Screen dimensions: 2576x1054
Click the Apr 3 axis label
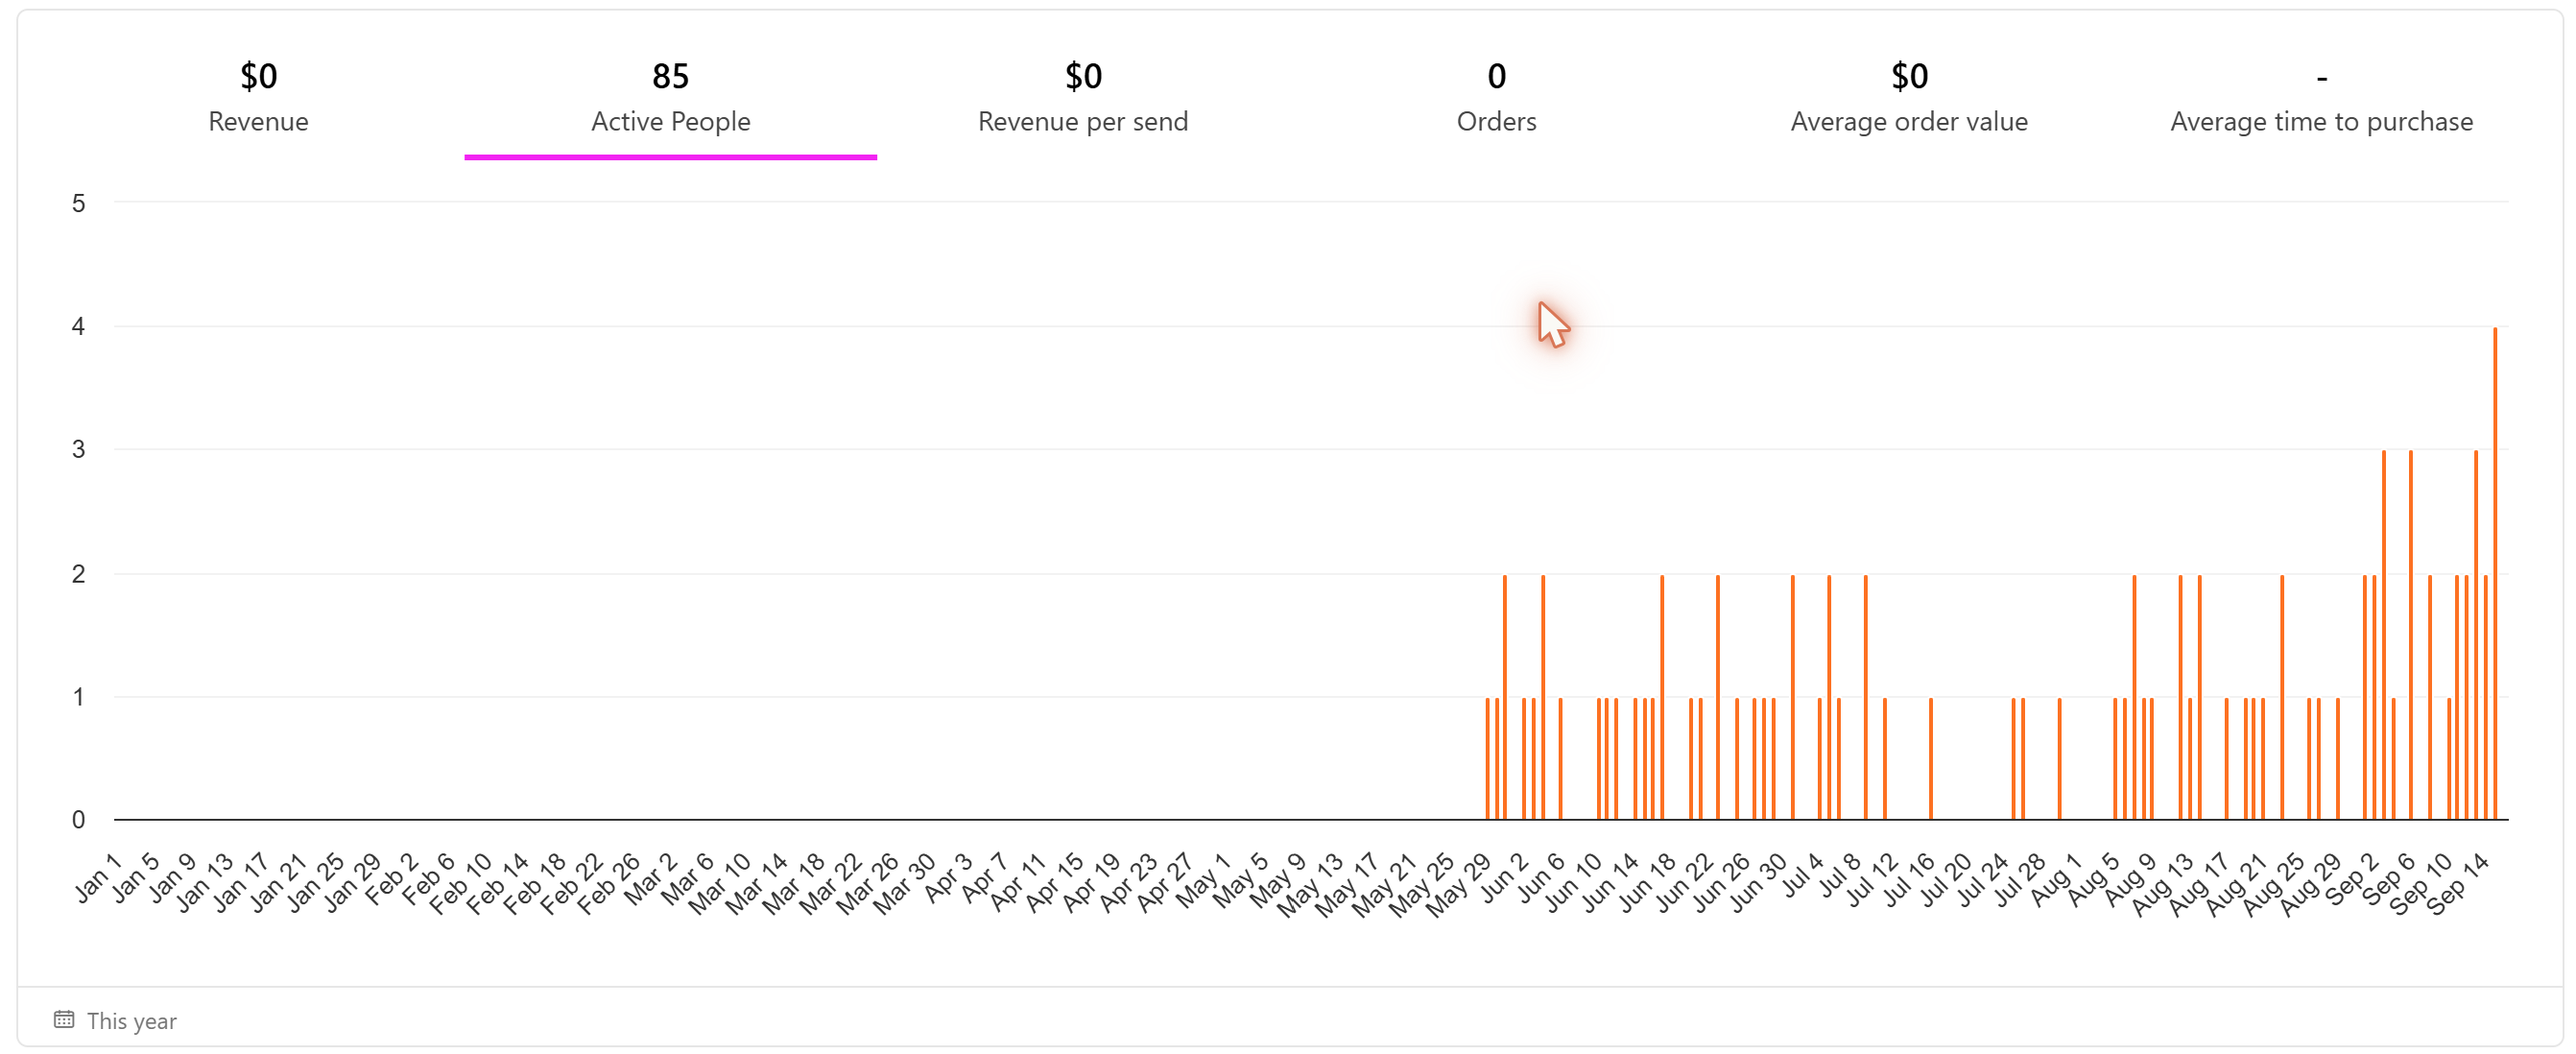[x=947, y=878]
